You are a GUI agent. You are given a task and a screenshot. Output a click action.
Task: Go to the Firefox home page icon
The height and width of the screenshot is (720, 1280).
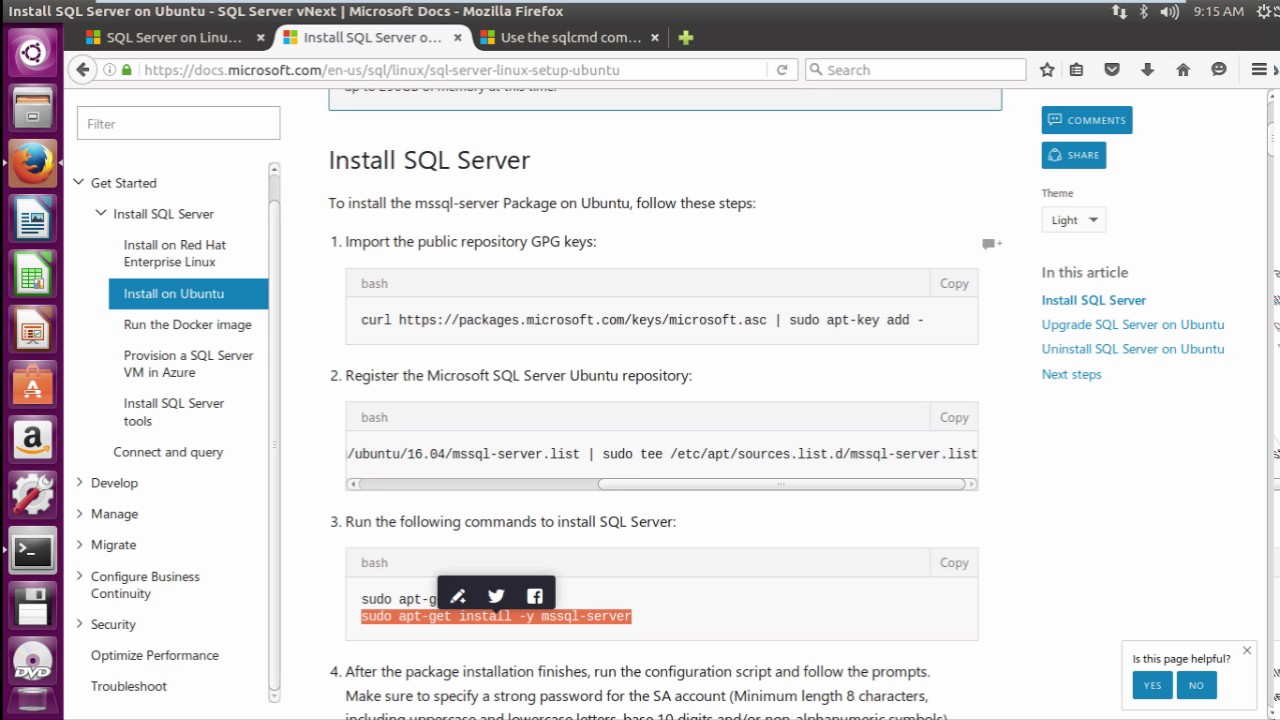(1183, 70)
